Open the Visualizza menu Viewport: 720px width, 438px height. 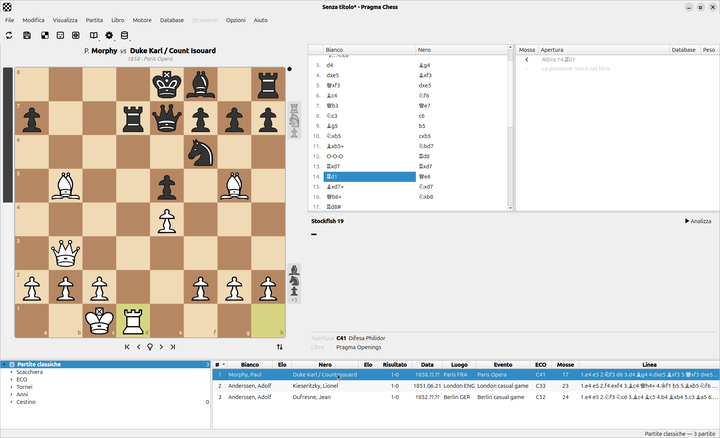(x=65, y=20)
